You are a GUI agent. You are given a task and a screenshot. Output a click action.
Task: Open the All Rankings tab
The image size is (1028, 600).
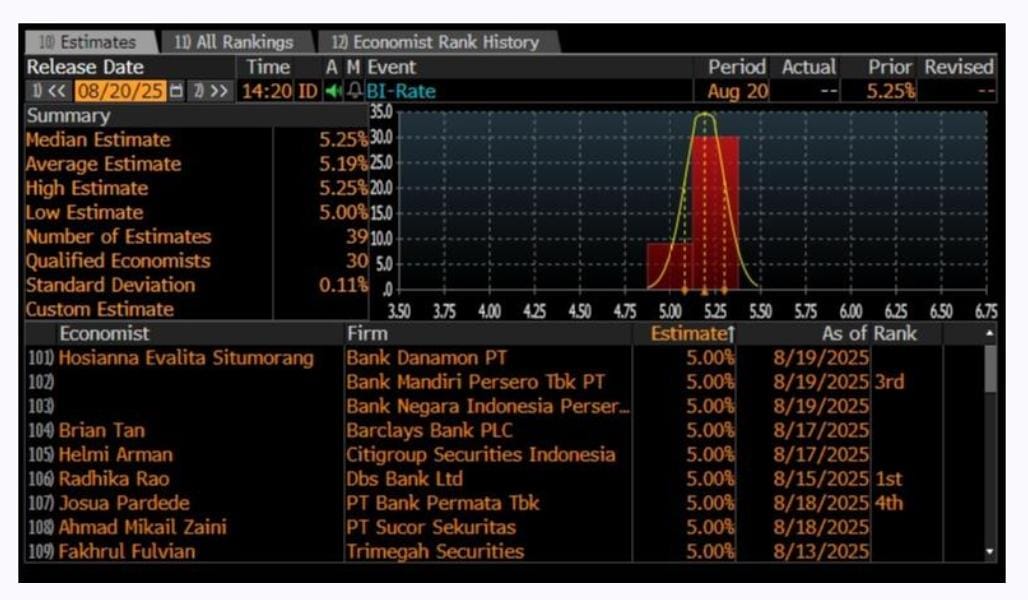(234, 42)
